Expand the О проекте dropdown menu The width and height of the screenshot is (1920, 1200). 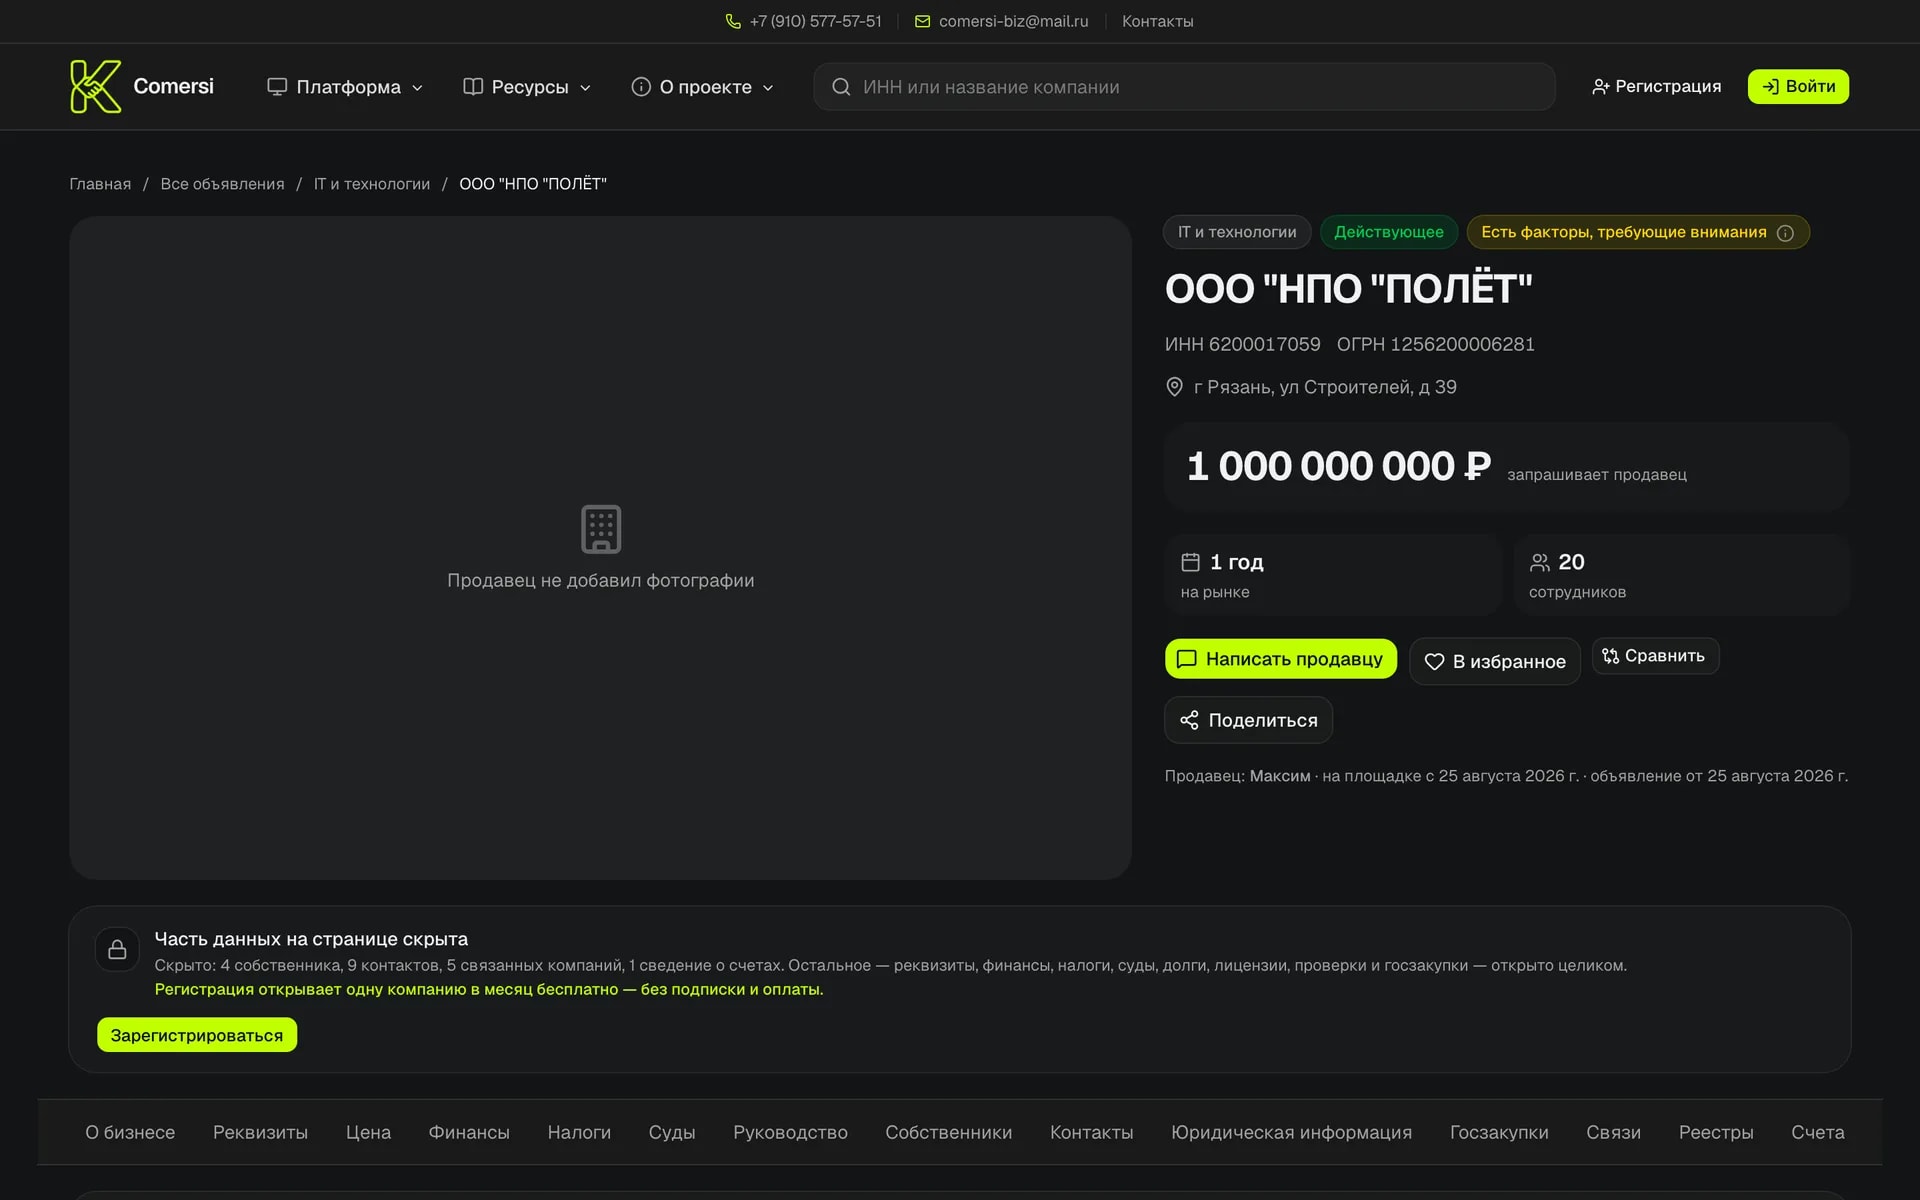pyautogui.click(x=702, y=87)
